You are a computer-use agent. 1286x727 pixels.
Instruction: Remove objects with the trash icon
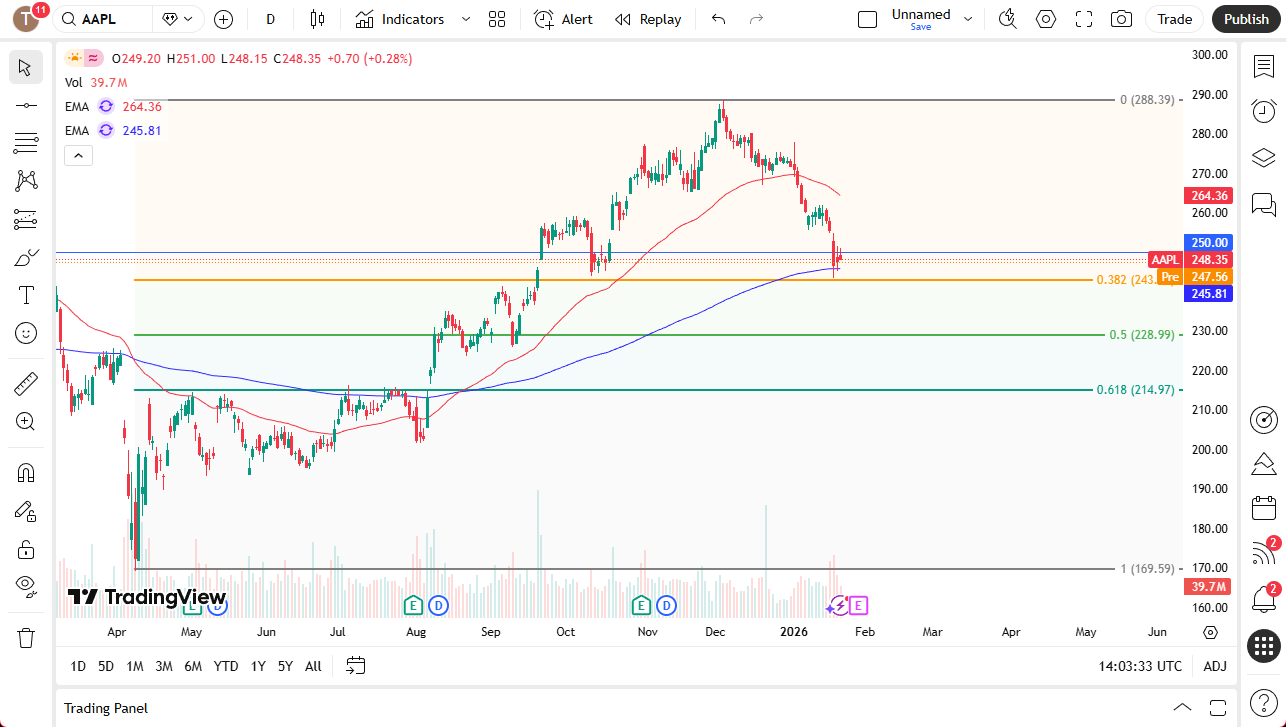point(26,637)
